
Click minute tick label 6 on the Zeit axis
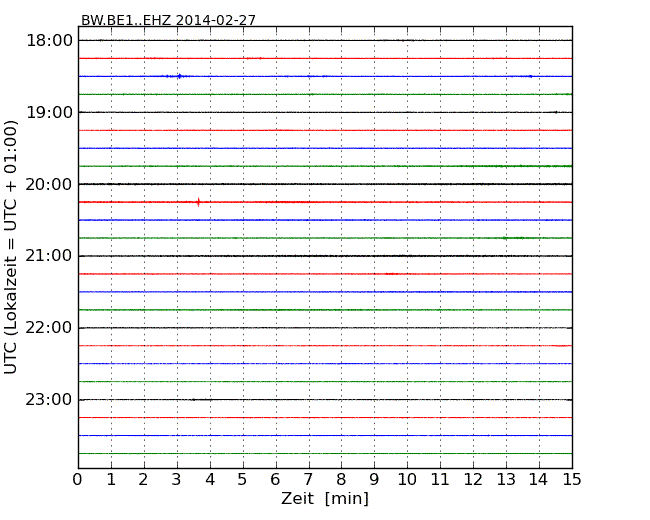coord(276,479)
